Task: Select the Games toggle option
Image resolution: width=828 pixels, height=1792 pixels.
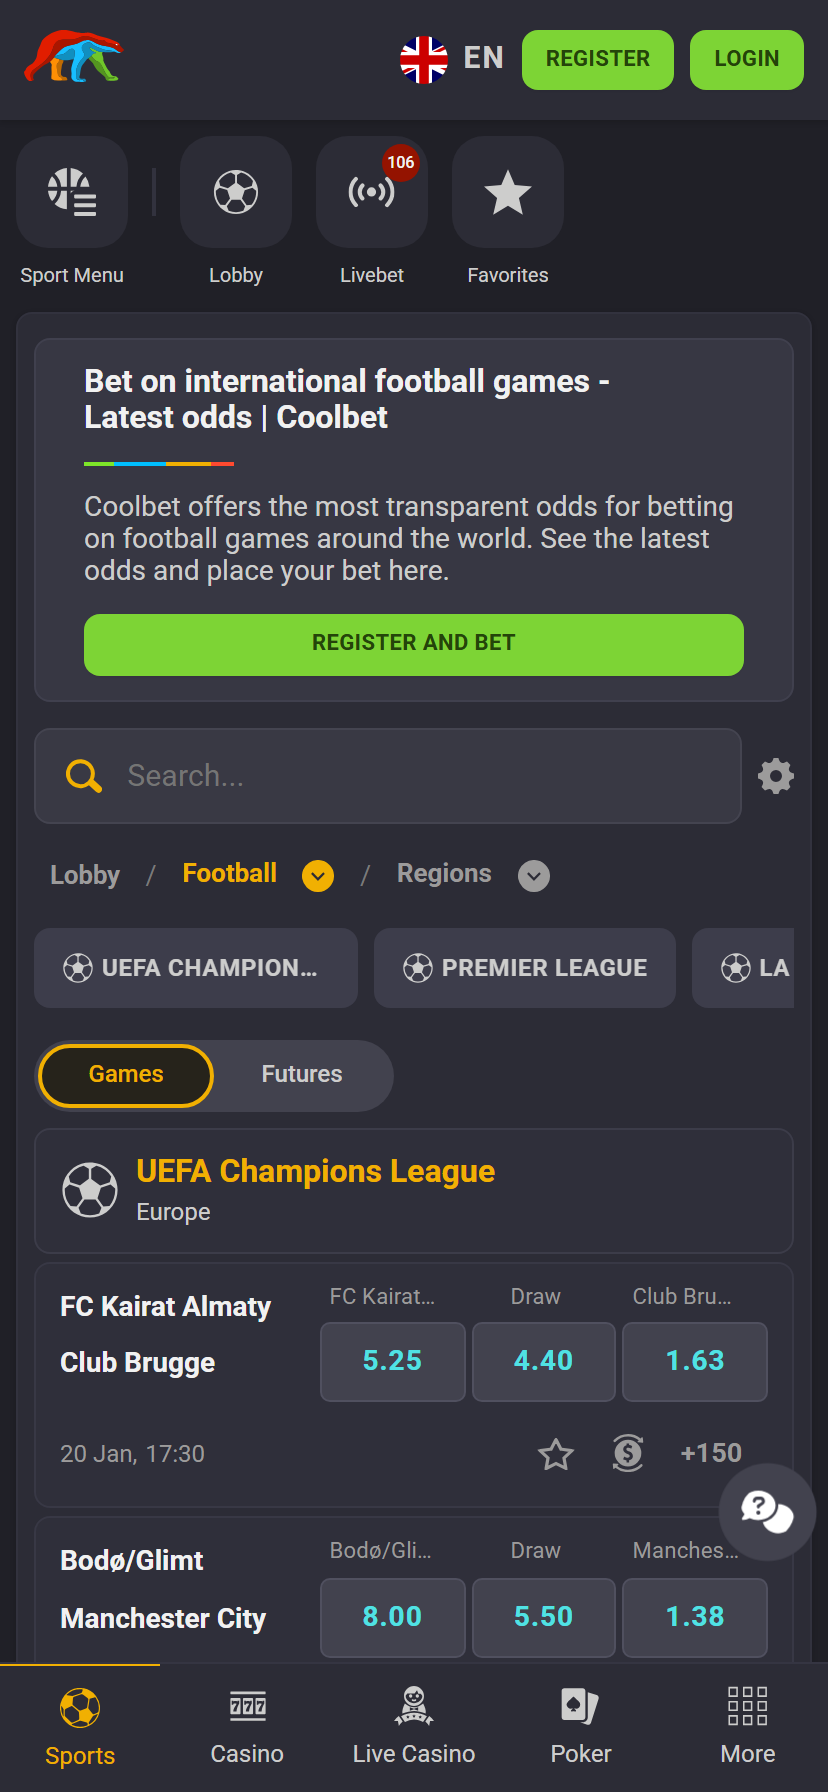Action: pyautogui.click(x=125, y=1075)
